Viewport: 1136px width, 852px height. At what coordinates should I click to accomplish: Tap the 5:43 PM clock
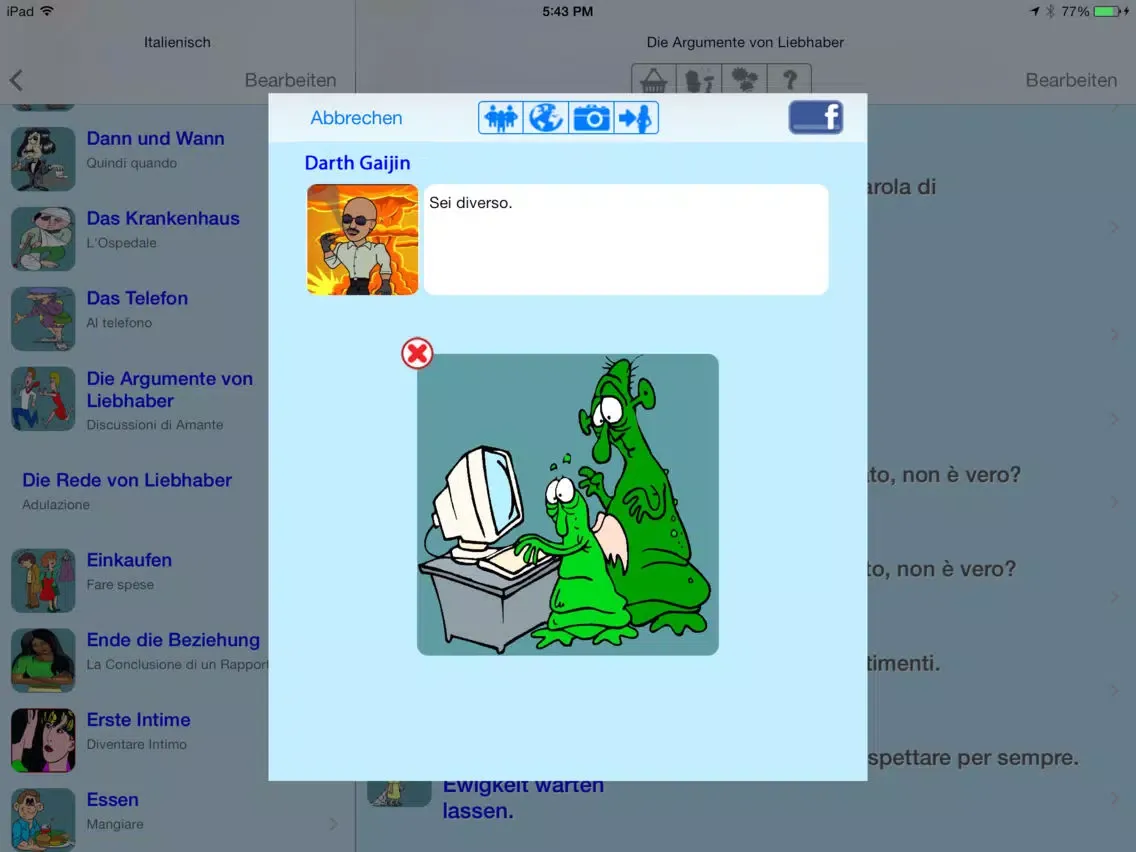[567, 12]
